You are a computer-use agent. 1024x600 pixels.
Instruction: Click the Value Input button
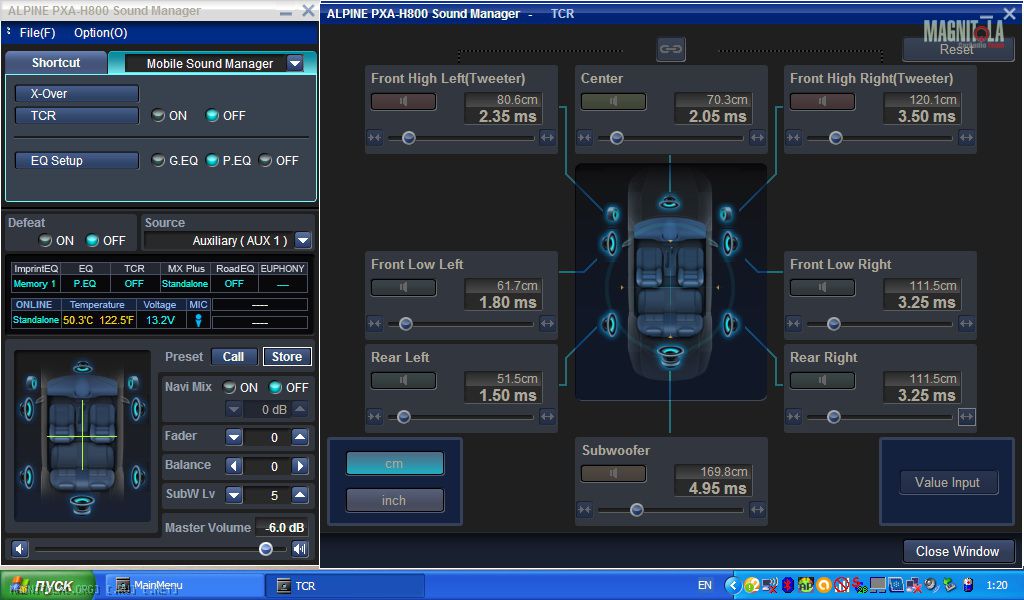point(948,482)
